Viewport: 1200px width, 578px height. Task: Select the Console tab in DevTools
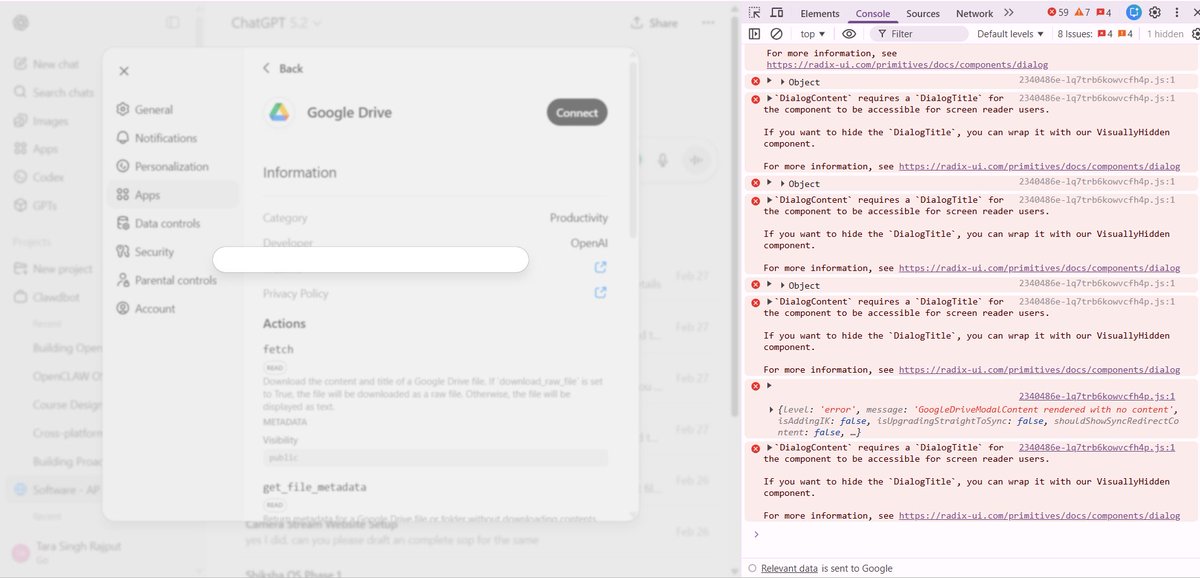(x=872, y=13)
